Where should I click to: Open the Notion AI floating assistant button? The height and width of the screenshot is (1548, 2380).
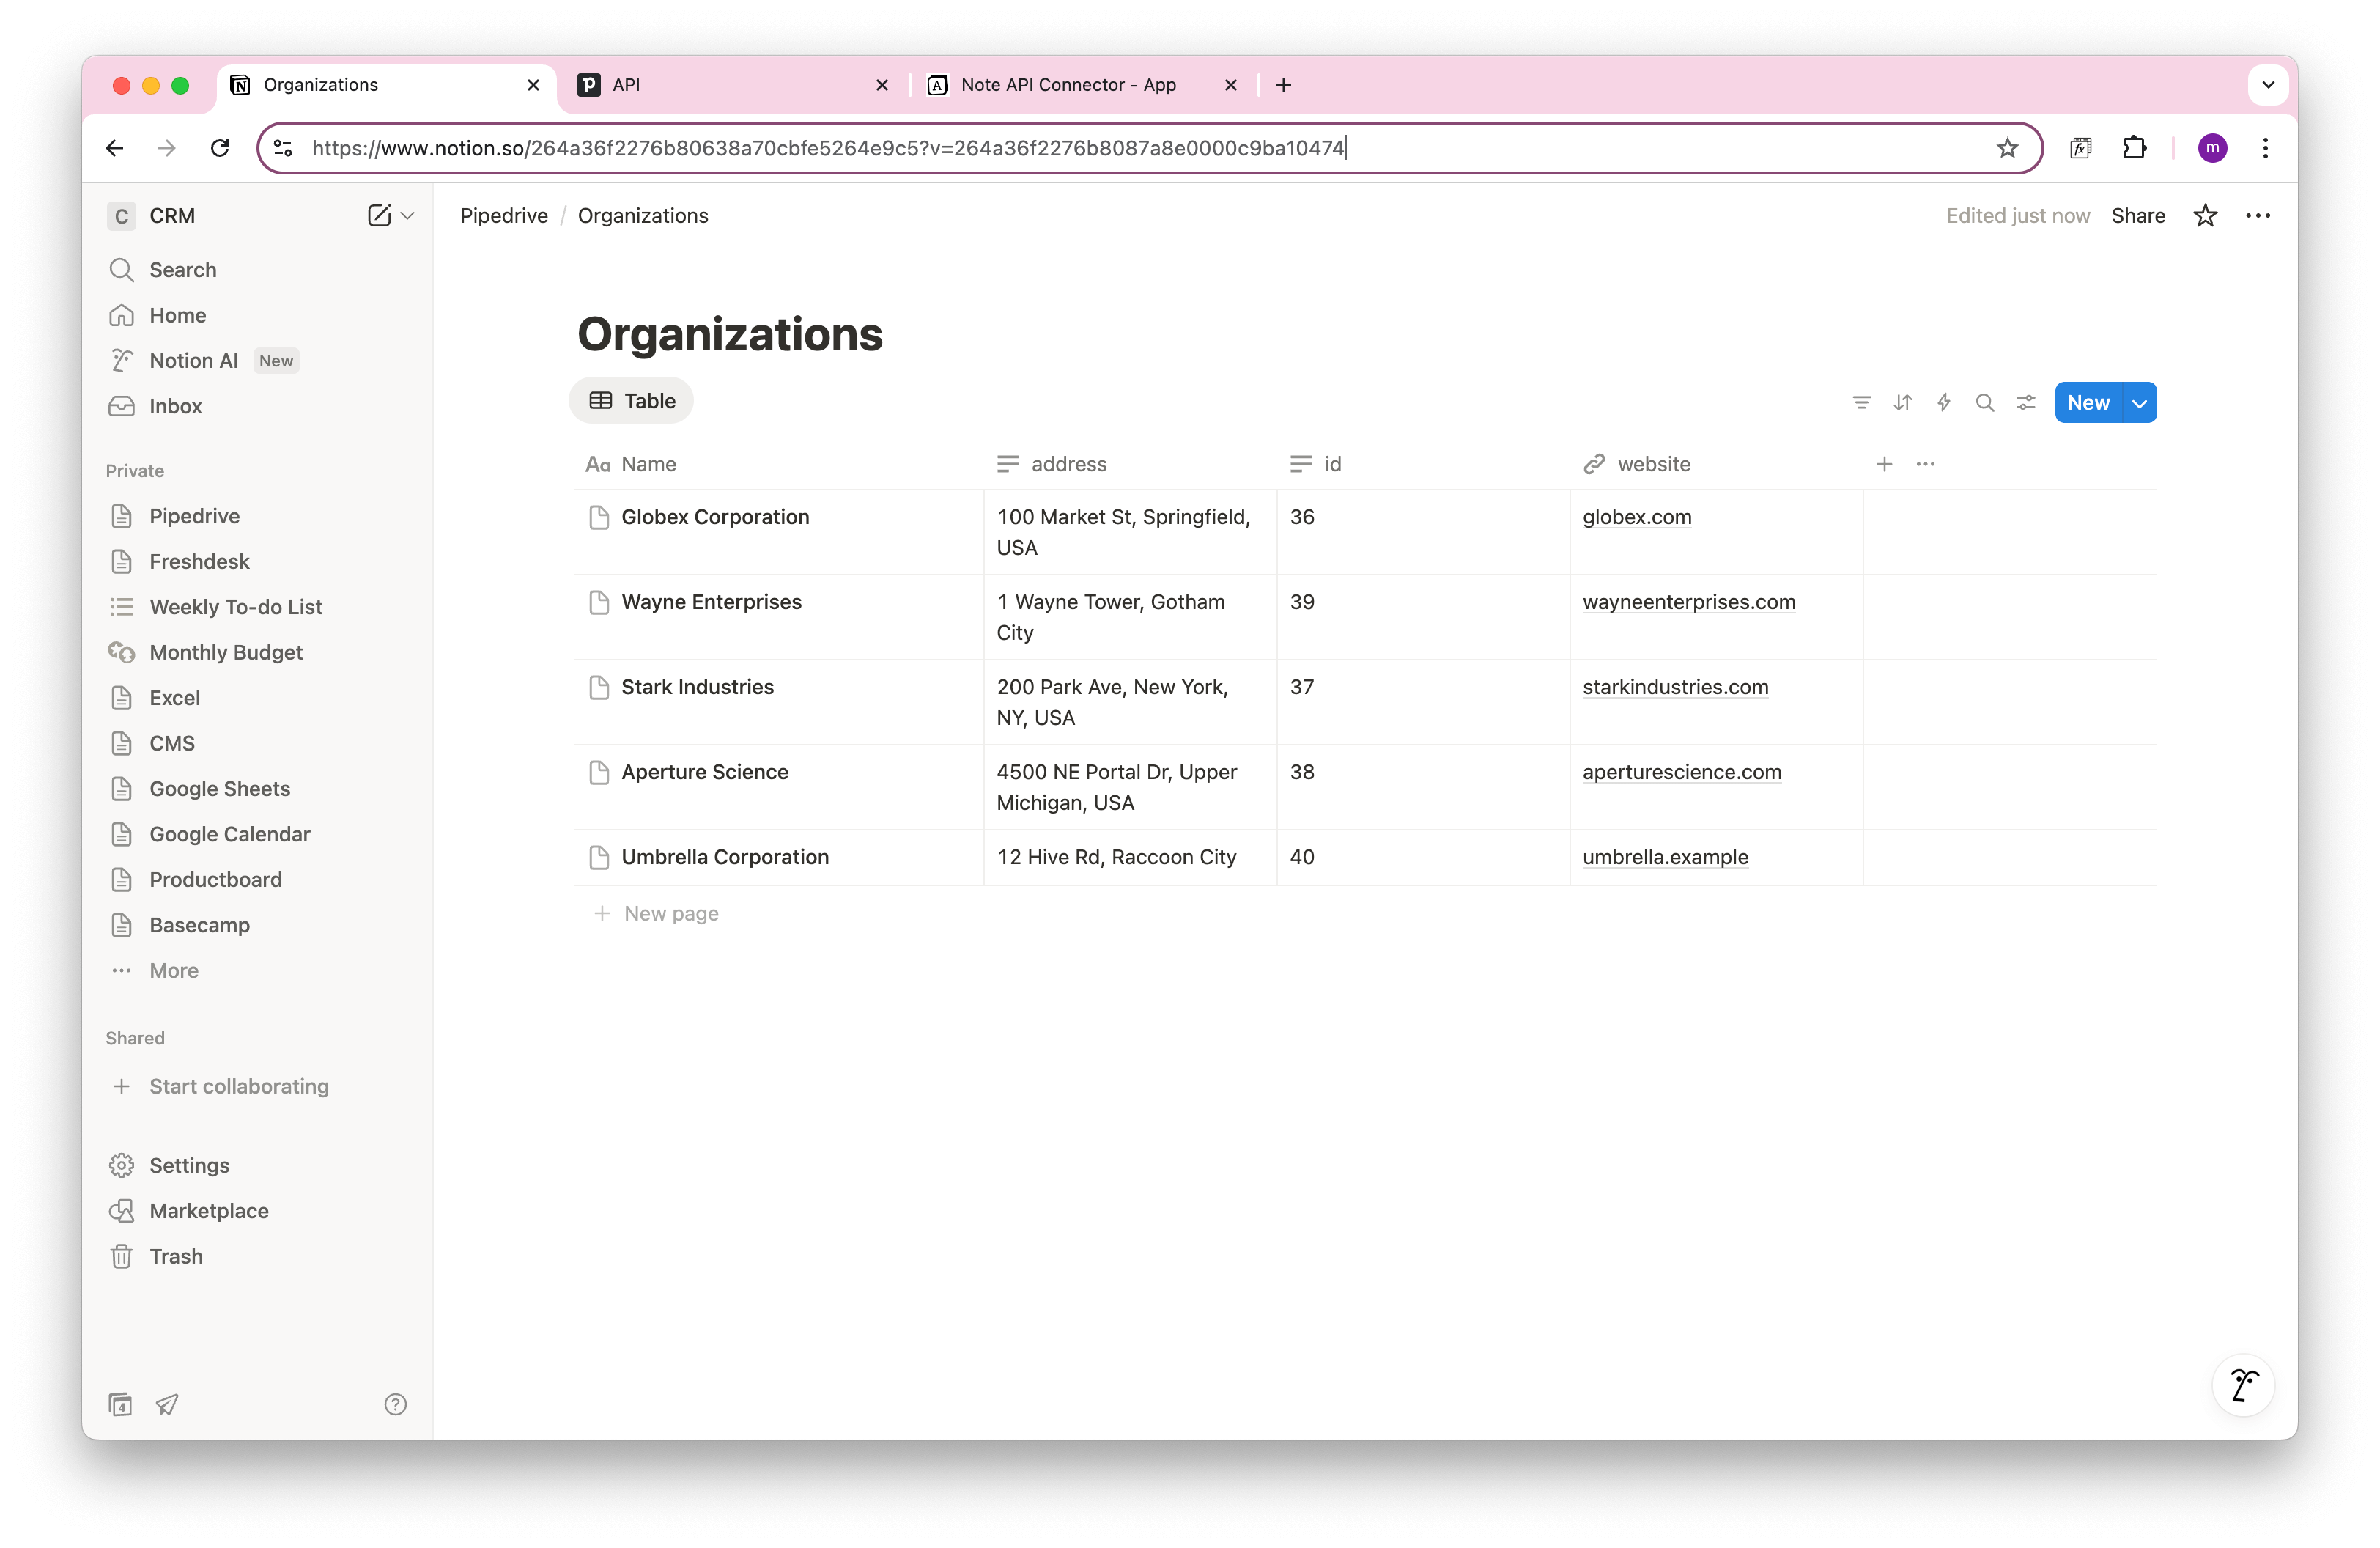pyautogui.click(x=2243, y=1386)
